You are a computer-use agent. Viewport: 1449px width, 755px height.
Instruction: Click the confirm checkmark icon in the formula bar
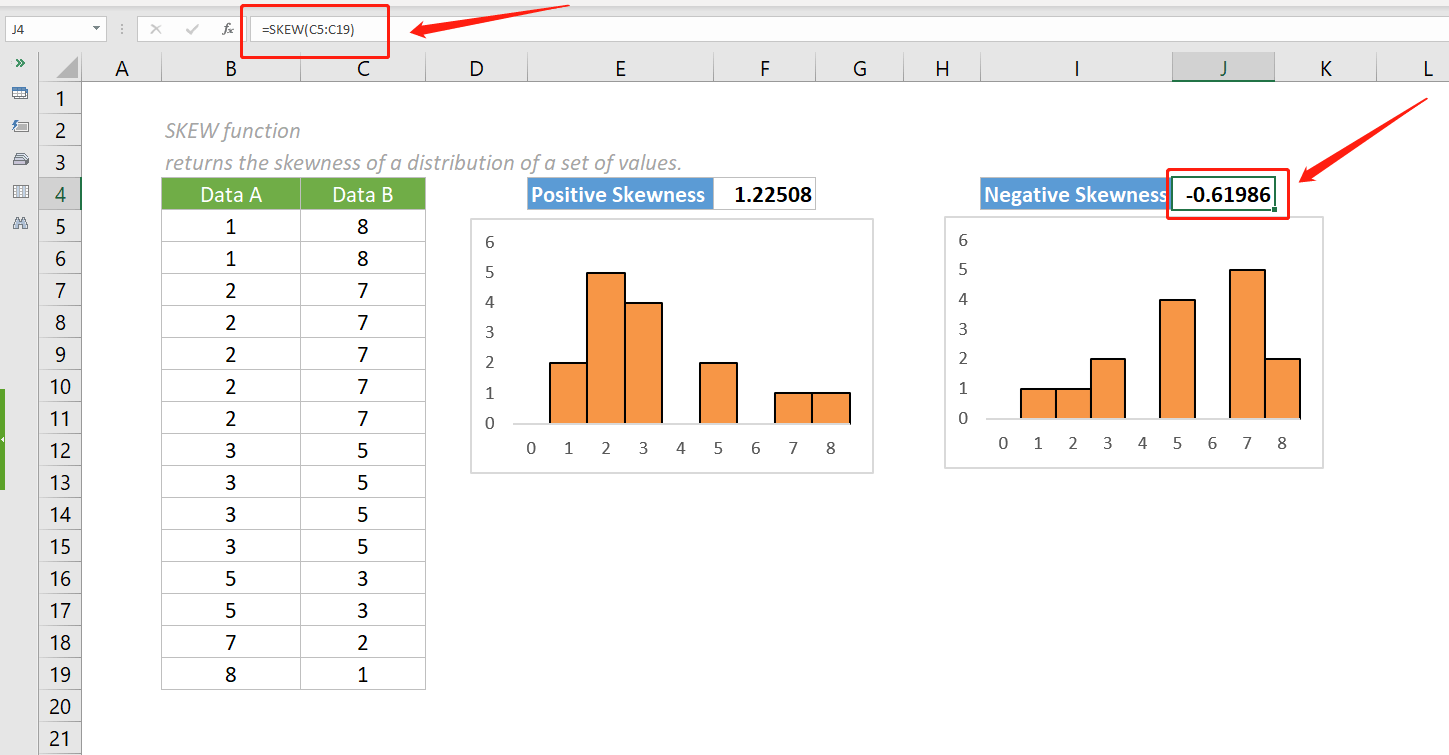(190, 29)
